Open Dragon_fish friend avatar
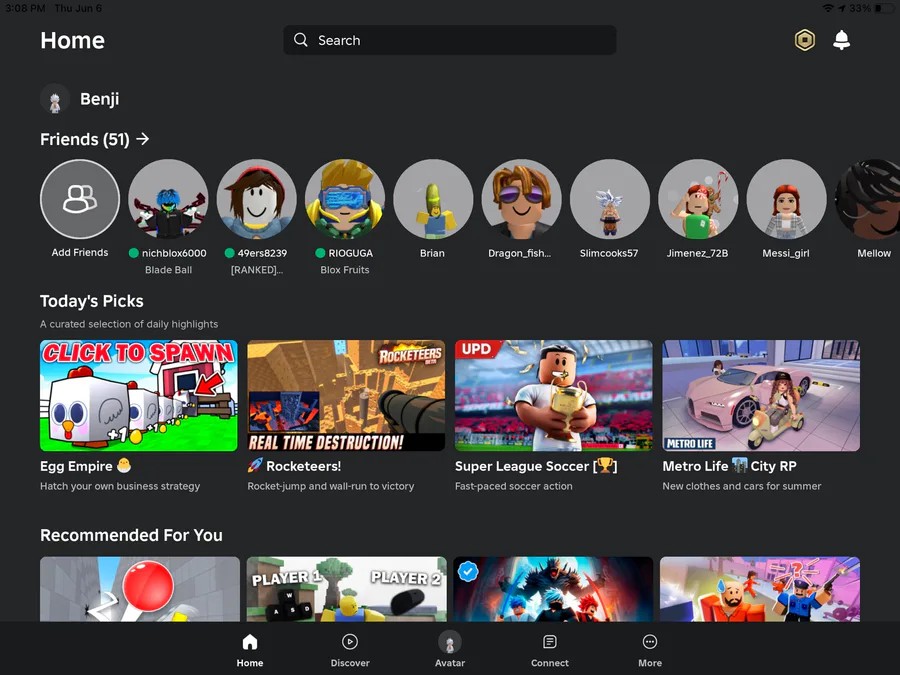This screenshot has width=900, height=675. tap(522, 199)
